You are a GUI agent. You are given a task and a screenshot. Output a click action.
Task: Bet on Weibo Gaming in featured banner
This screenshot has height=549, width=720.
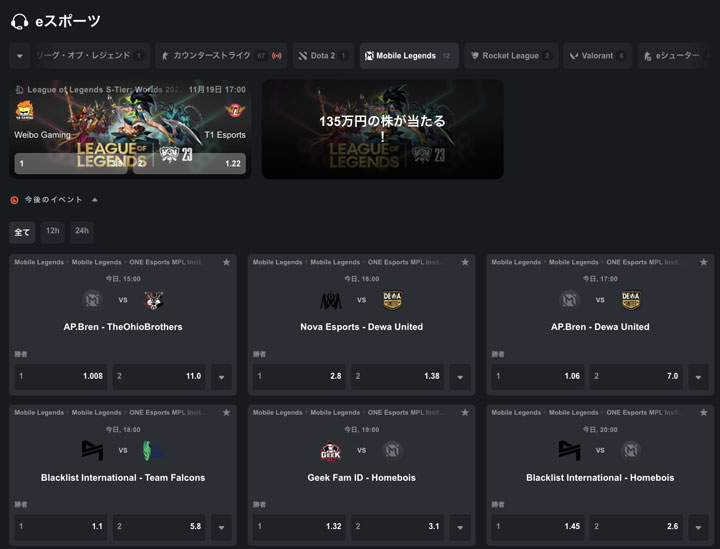click(71, 163)
